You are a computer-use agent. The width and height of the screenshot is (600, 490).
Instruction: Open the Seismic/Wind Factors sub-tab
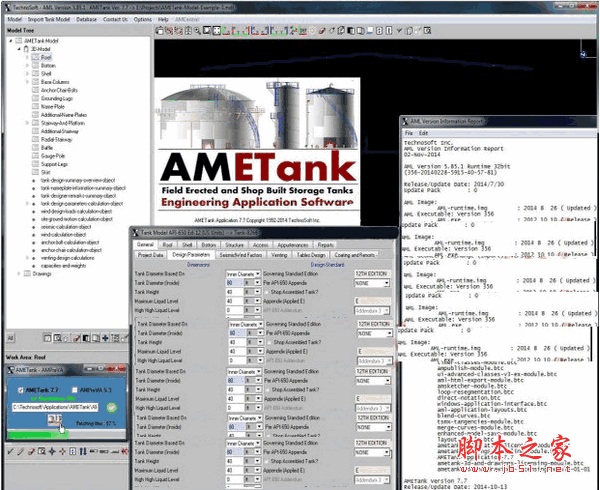click(241, 255)
